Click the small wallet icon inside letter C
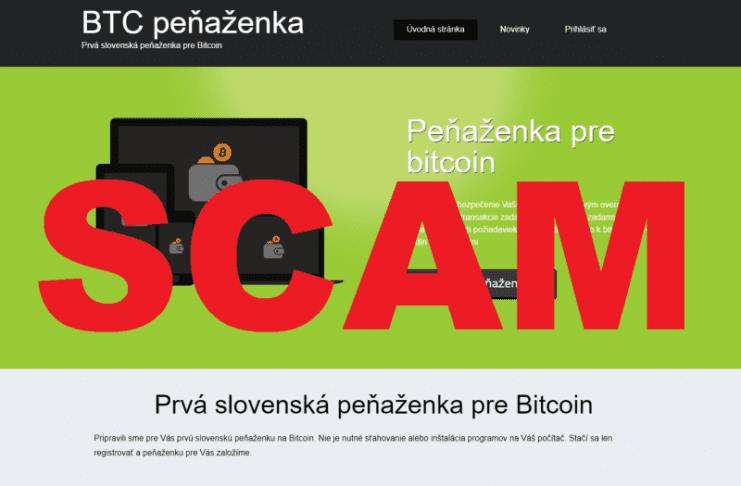This screenshot has height=486, width=741. point(274,247)
